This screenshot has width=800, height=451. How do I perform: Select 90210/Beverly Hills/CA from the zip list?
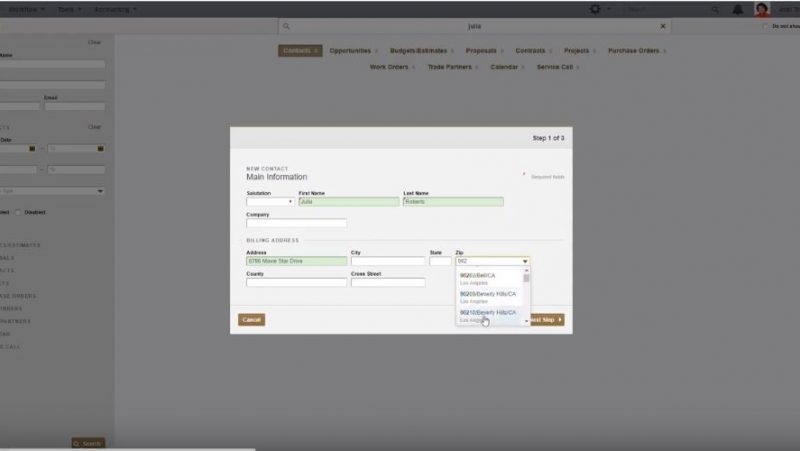[488, 312]
